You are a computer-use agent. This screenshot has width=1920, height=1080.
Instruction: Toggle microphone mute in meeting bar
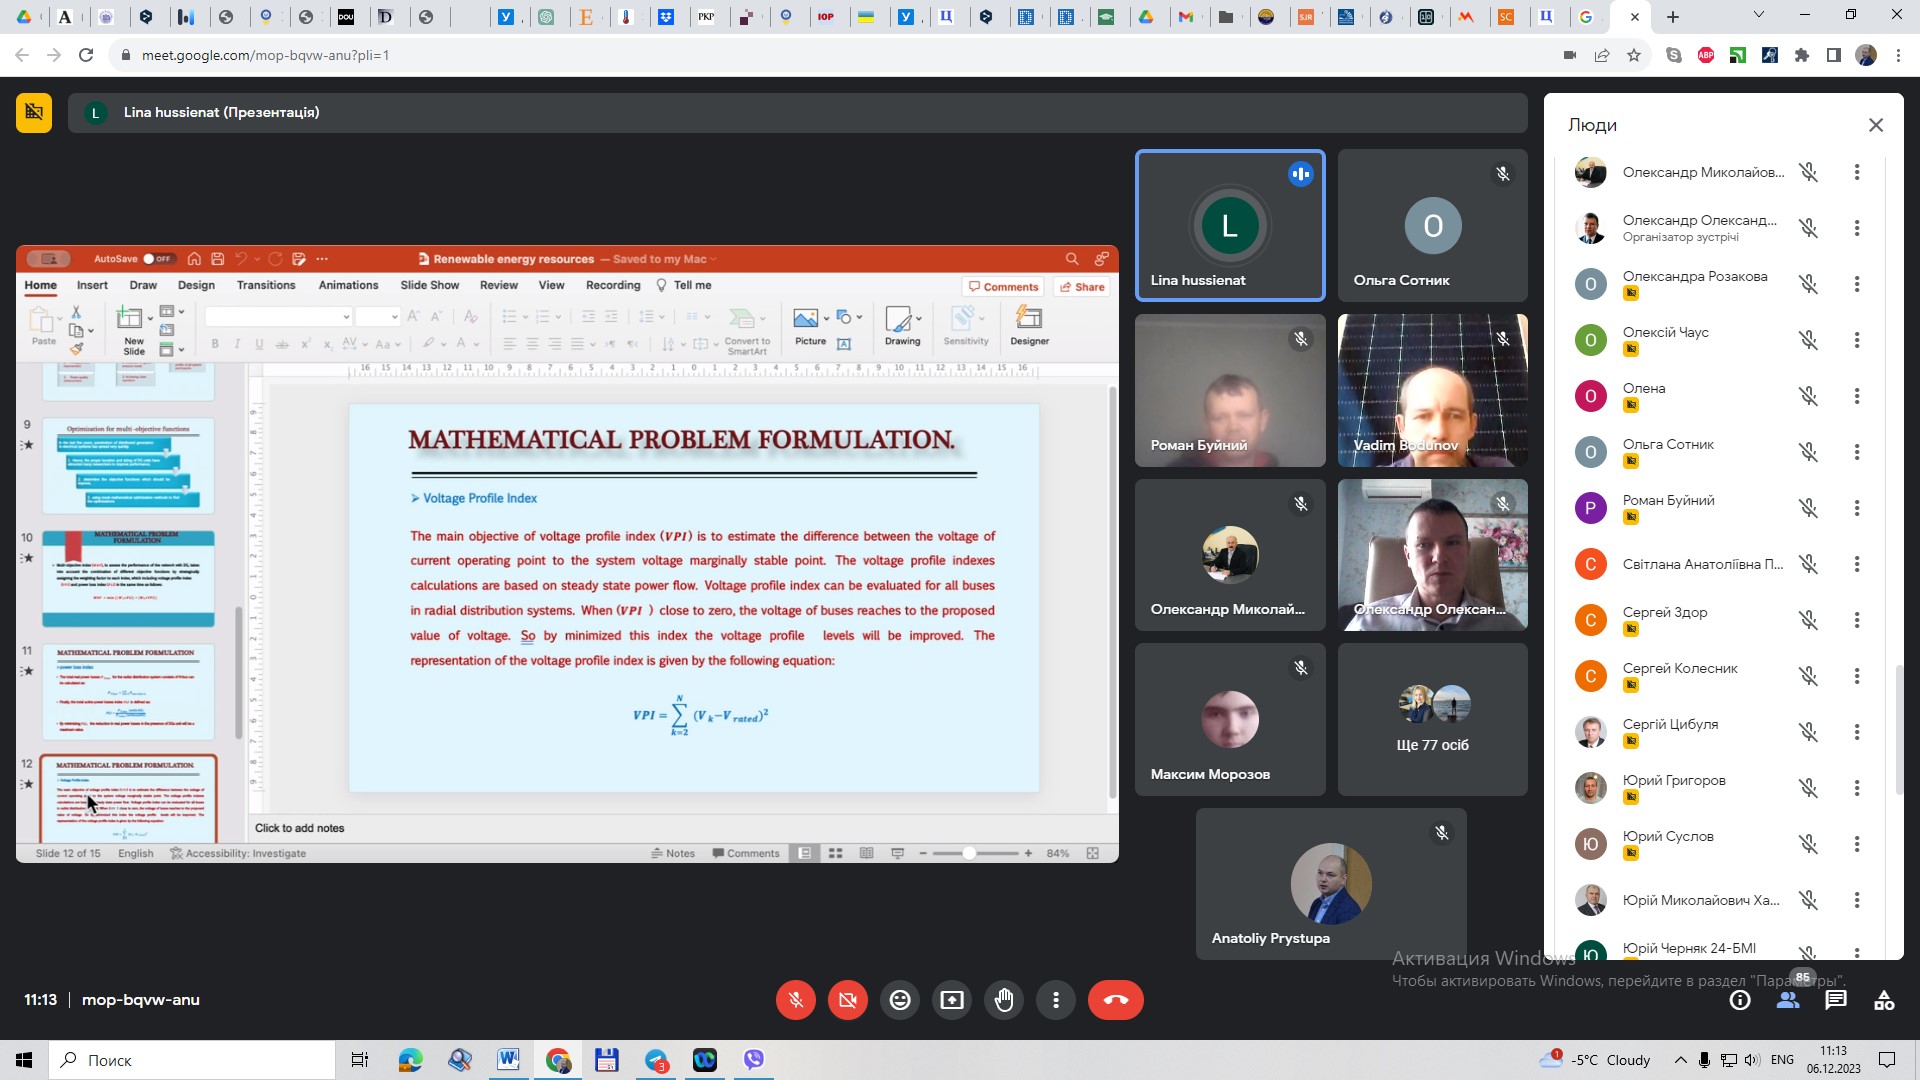[796, 1000]
